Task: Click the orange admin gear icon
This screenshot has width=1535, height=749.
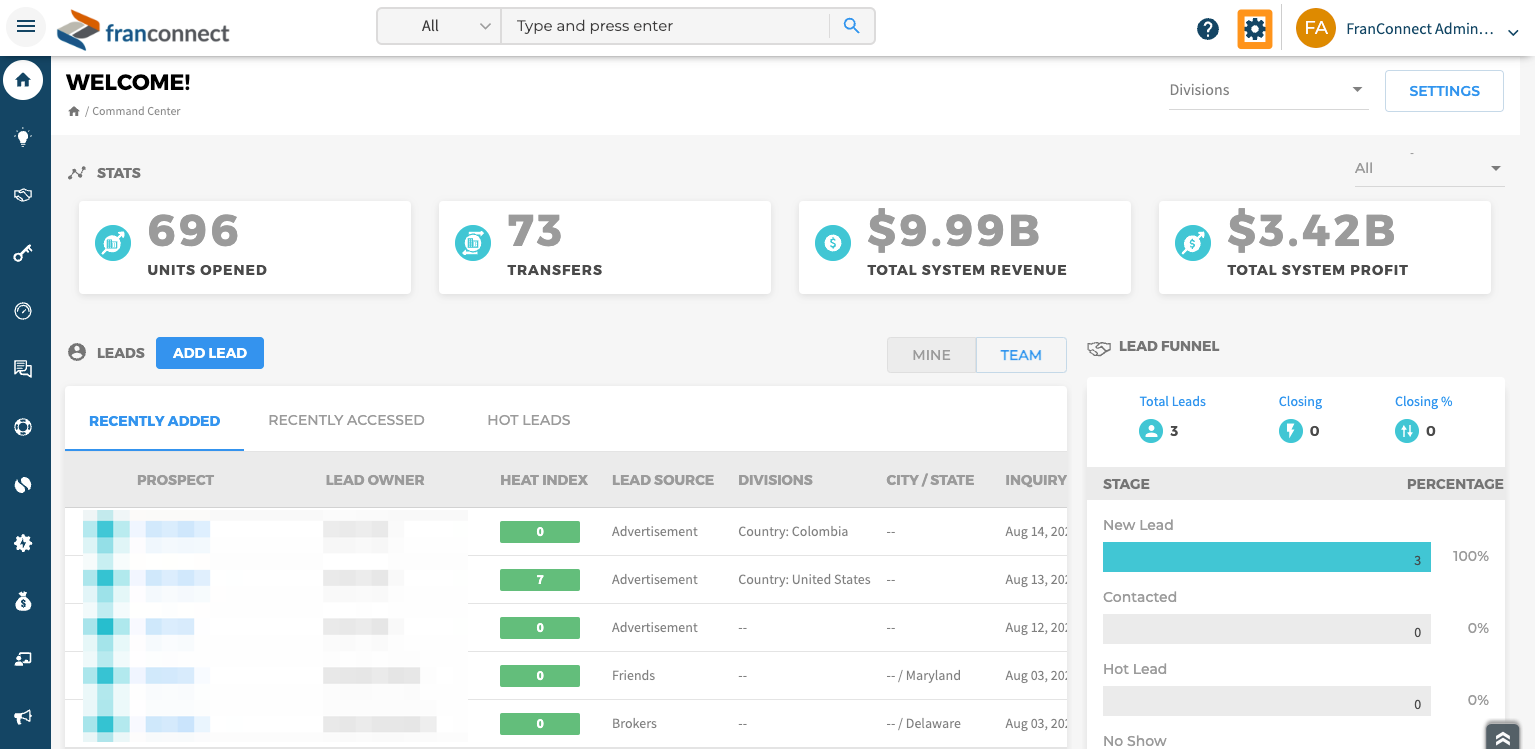Action: coord(1254,29)
